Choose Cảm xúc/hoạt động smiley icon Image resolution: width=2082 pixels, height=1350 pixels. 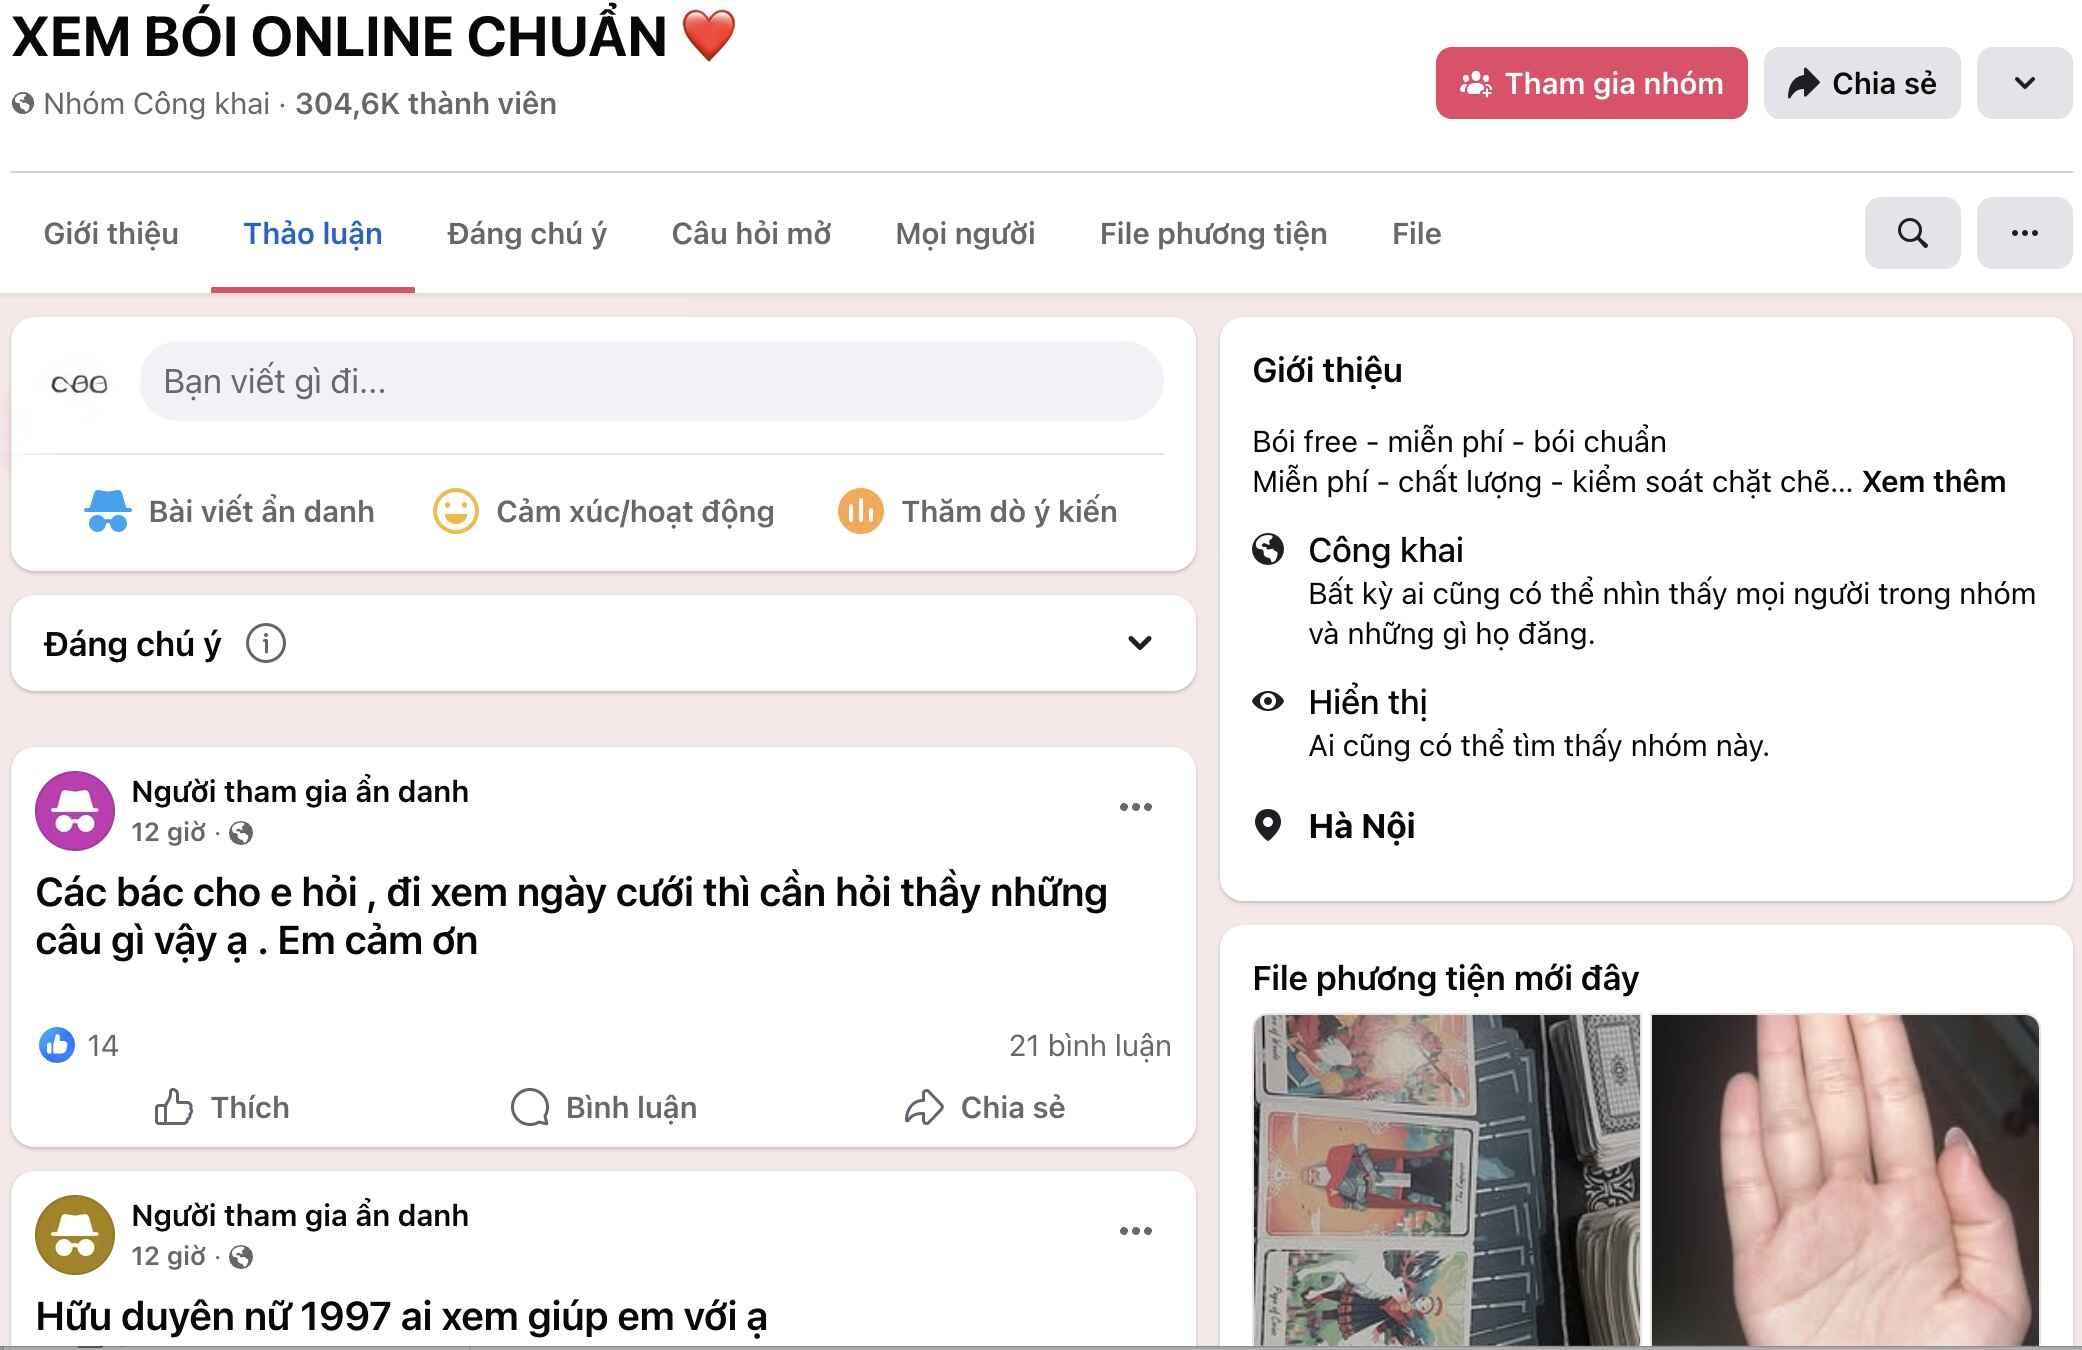(455, 511)
